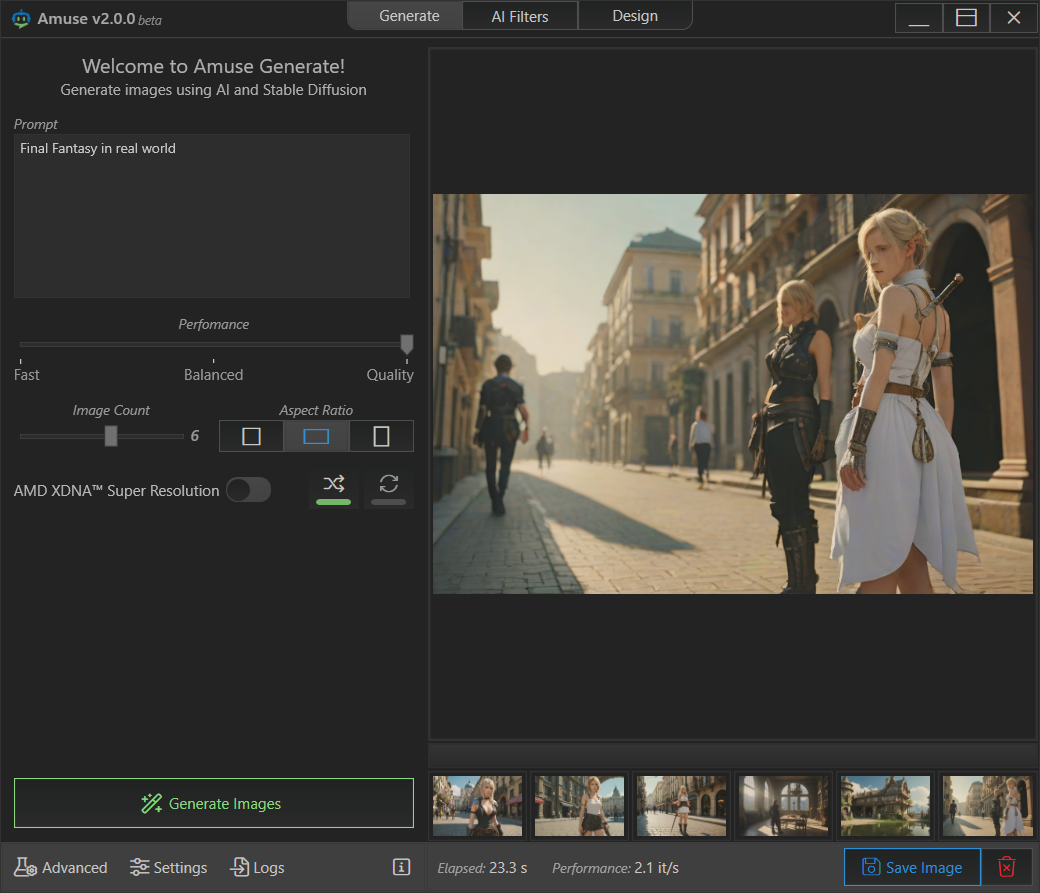Click inside the Prompt text box

click(x=212, y=215)
